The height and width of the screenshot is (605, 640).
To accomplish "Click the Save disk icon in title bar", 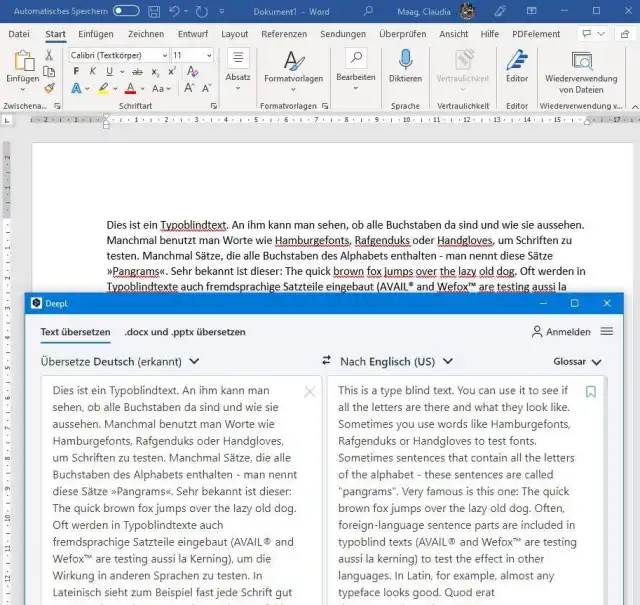I will [x=154, y=10].
